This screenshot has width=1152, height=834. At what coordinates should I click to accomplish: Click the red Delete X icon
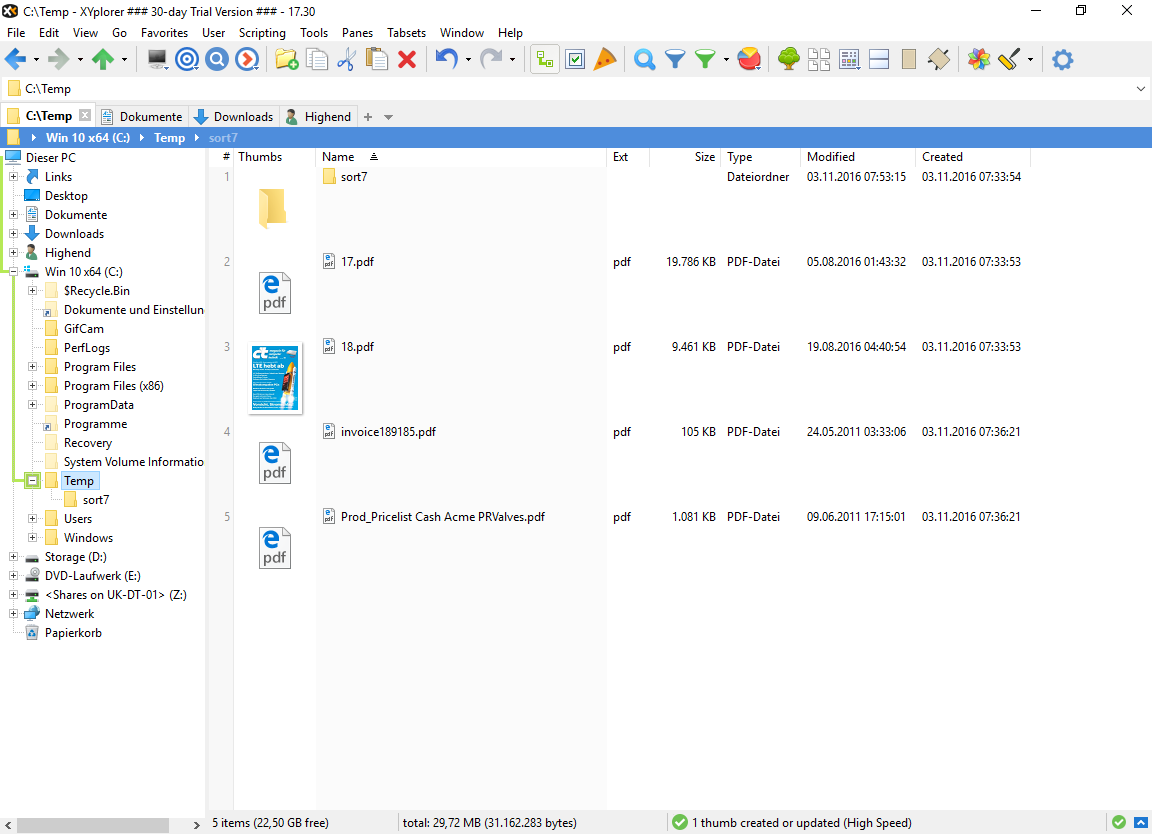pyautogui.click(x=407, y=60)
